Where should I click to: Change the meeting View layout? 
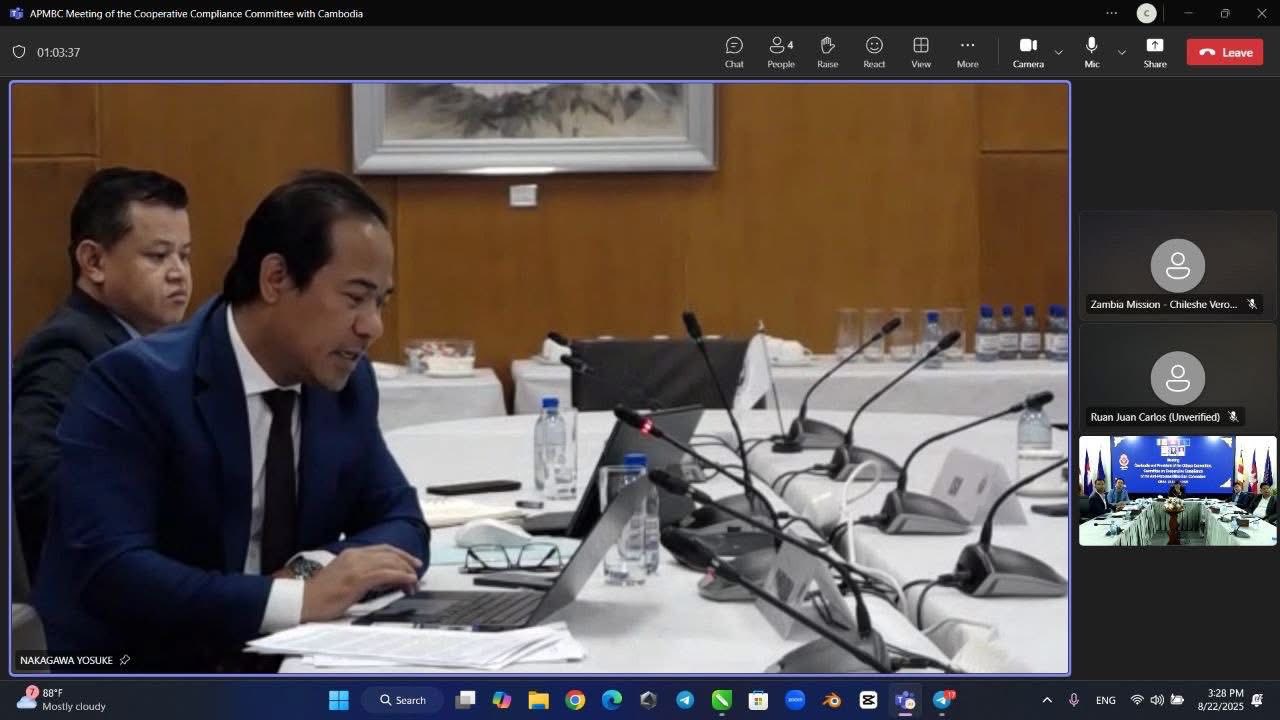[x=921, y=52]
